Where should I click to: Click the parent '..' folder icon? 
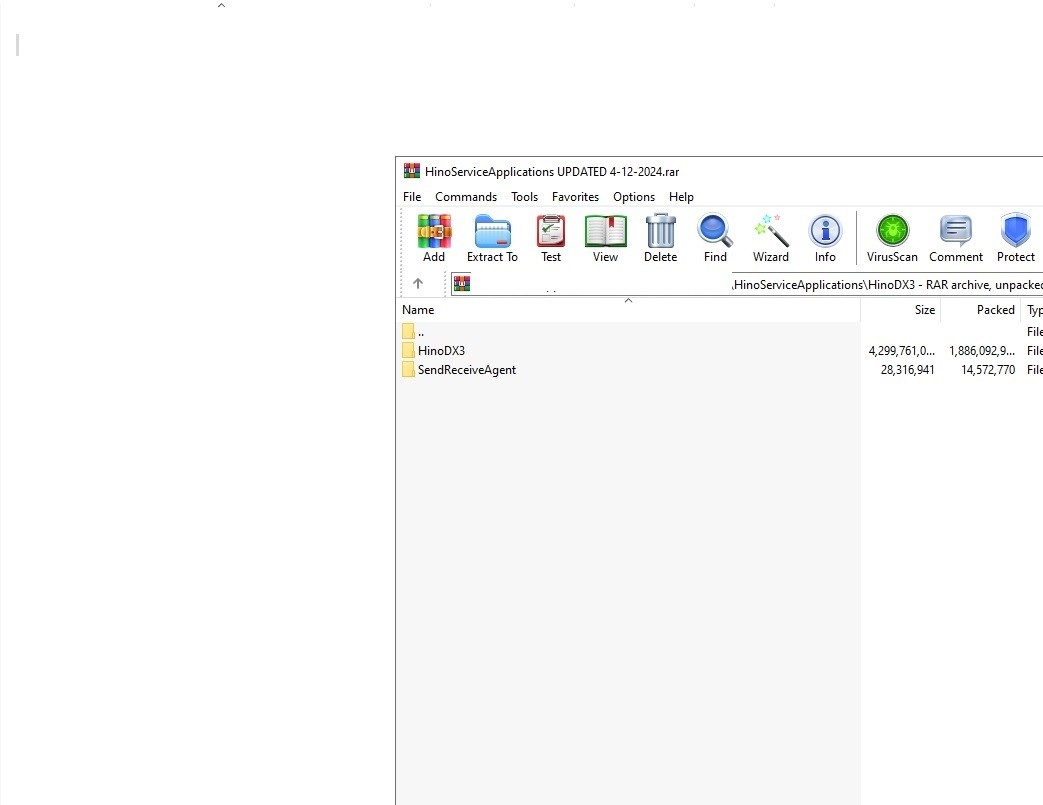(x=408, y=331)
